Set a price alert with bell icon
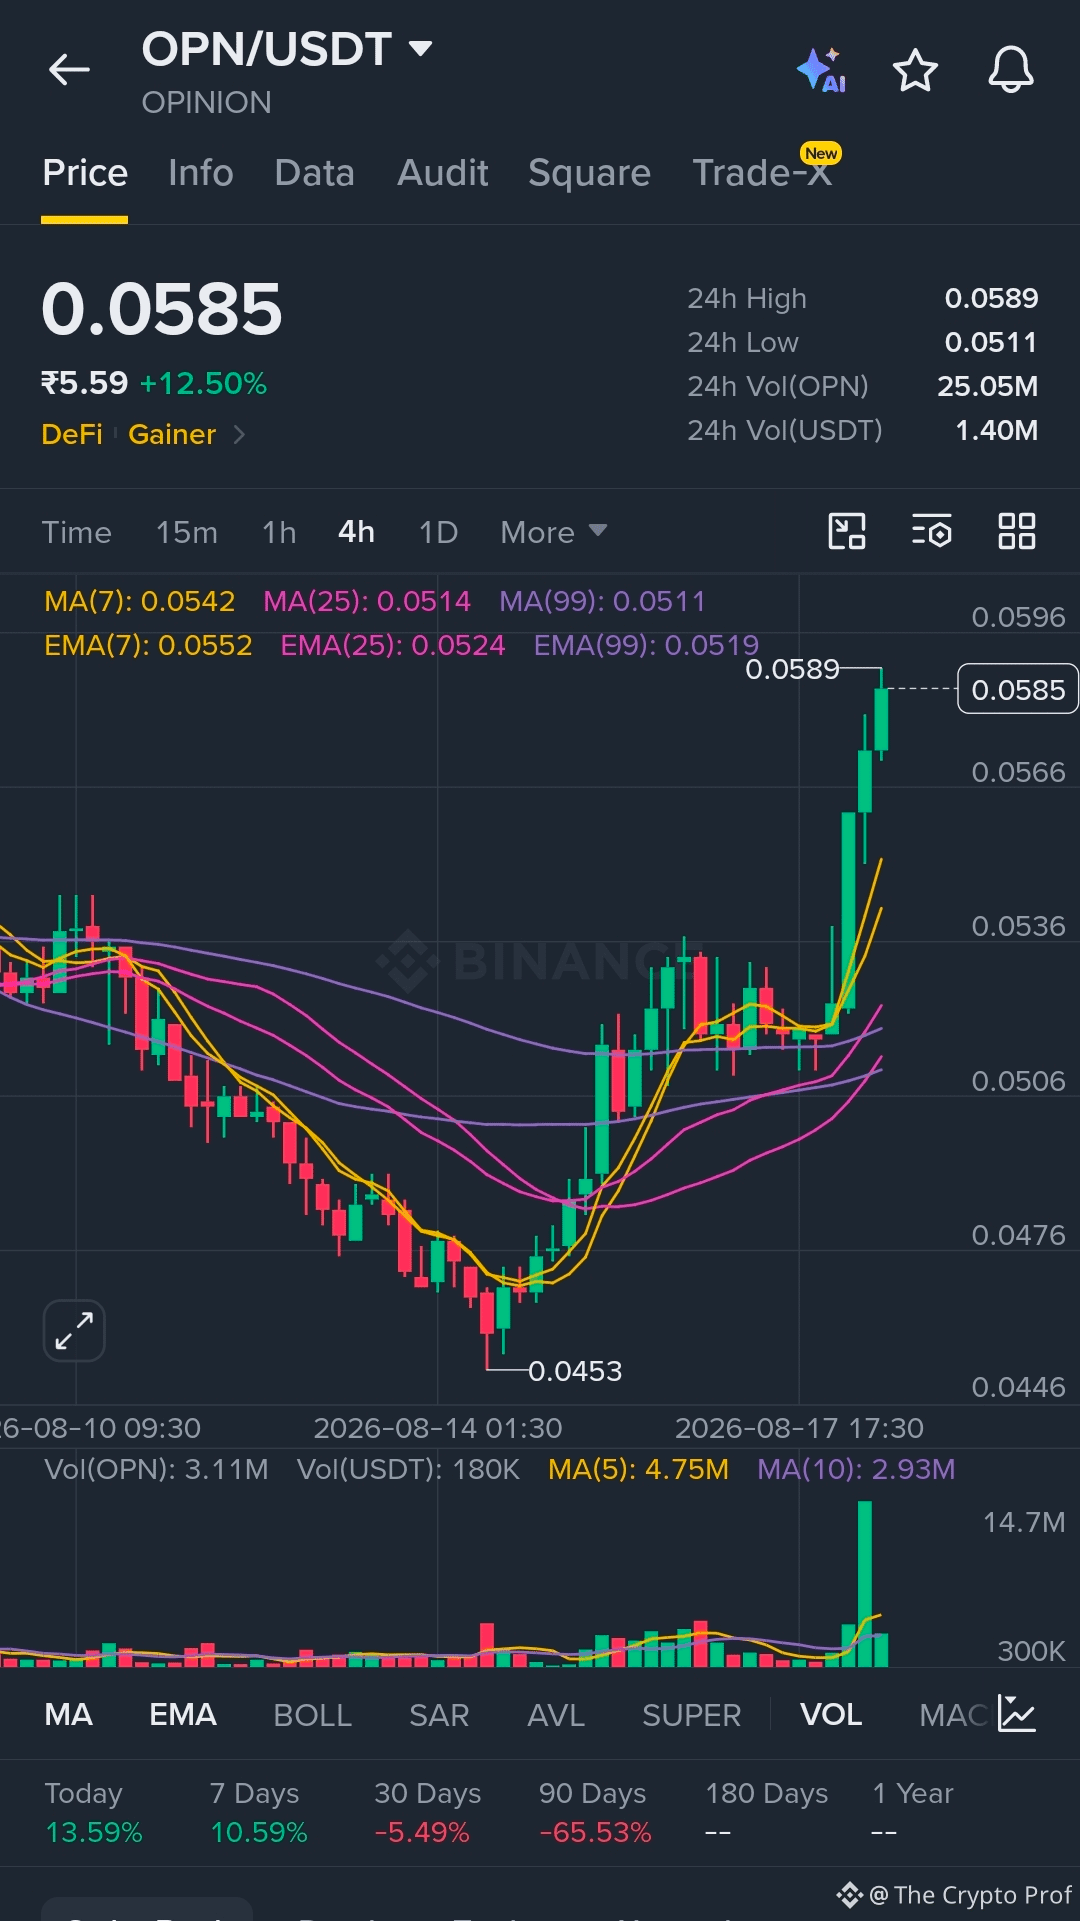 (x=1011, y=70)
